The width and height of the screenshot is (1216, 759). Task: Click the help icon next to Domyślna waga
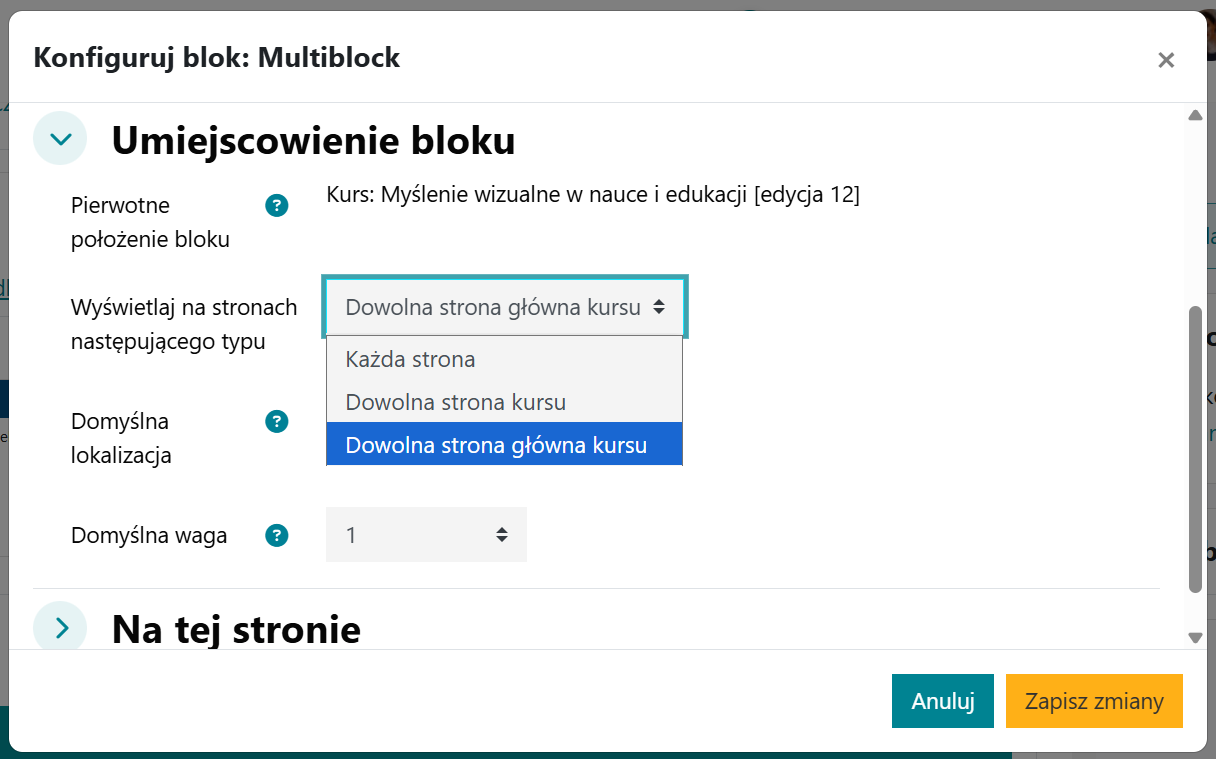point(276,535)
